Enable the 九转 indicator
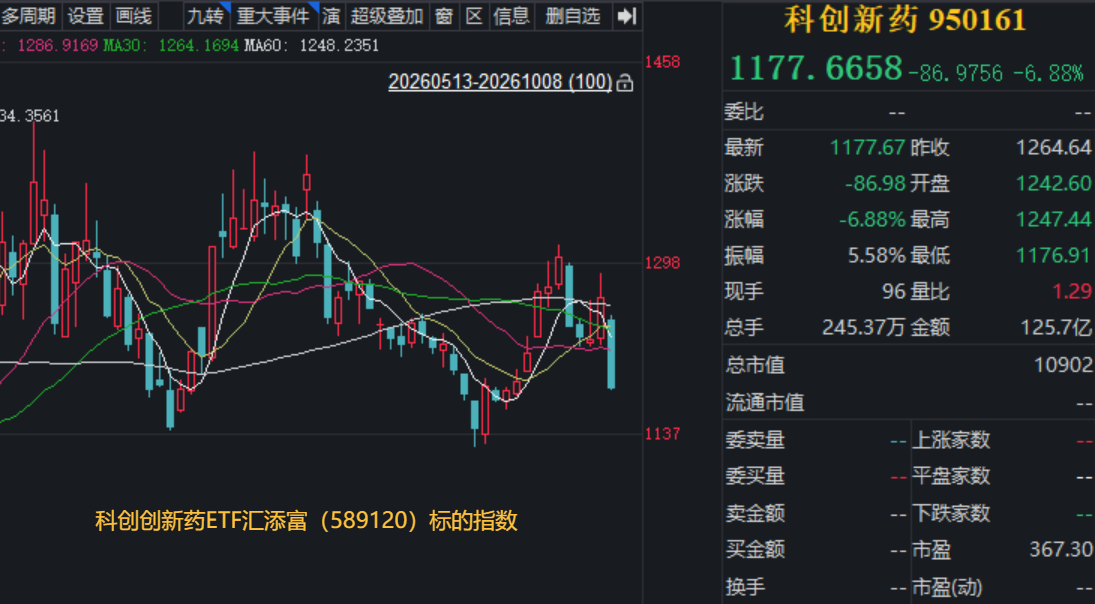The image size is (1095, 604). coord(204,16)
